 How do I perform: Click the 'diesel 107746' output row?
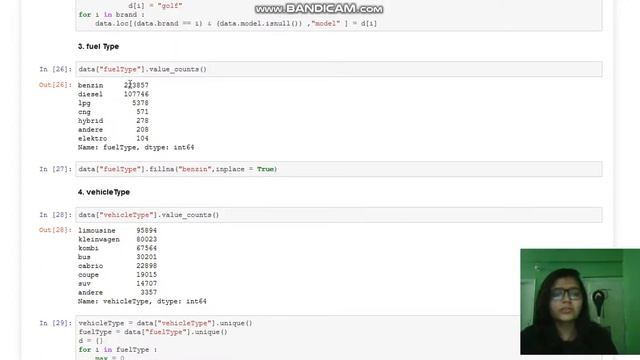[113, 94]
